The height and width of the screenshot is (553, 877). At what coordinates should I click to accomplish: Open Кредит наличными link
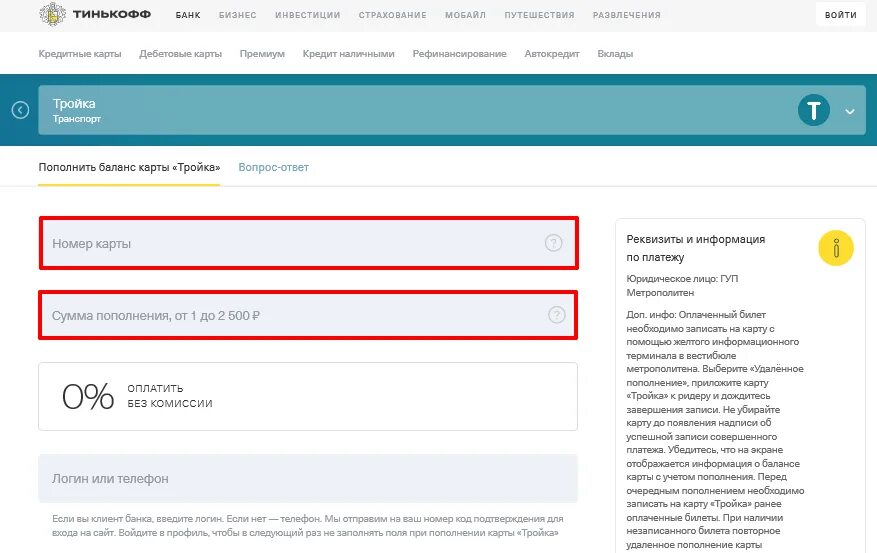[348, 54]
